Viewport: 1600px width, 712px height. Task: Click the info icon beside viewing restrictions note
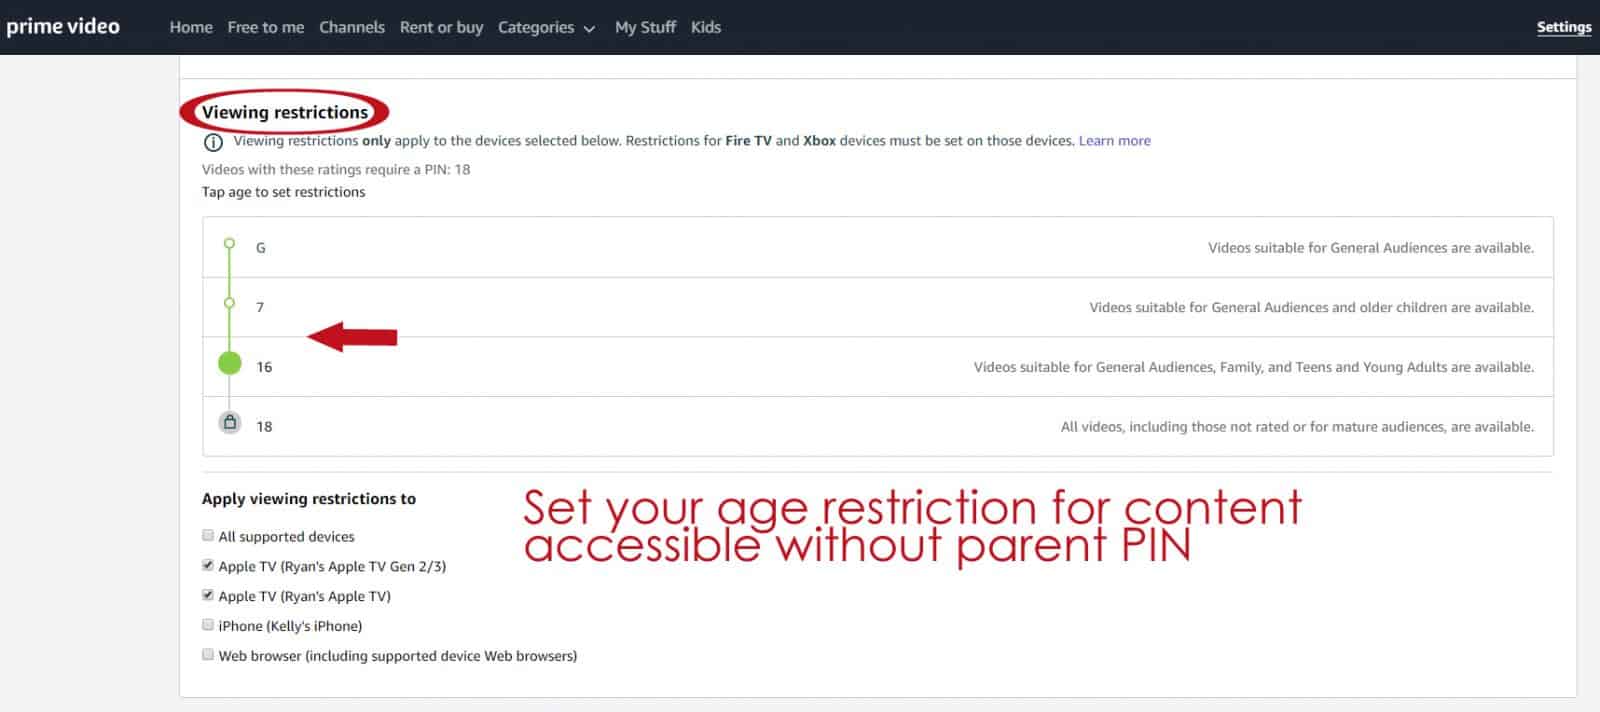[213, 142]
